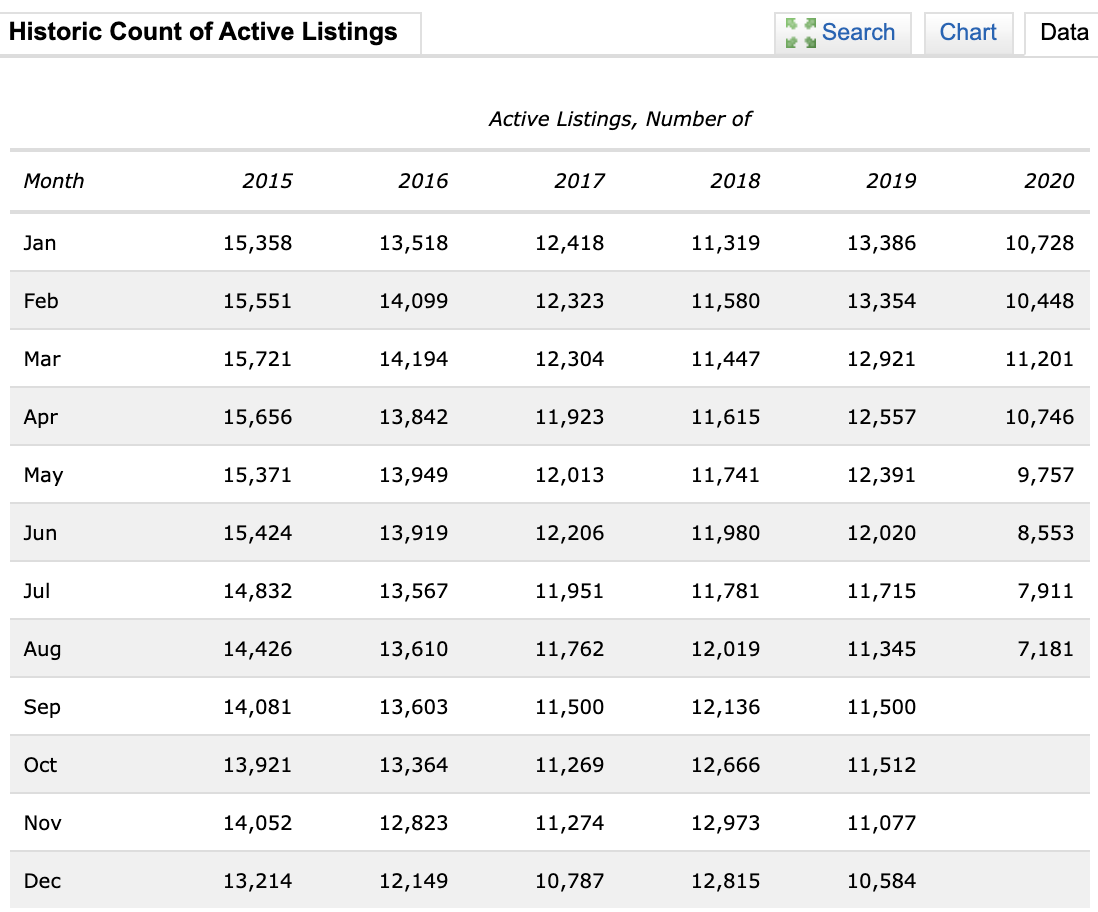Select the Jan row label
Image resolution: width=1098 pixels, height=912 pixels.
pos(39,243)
